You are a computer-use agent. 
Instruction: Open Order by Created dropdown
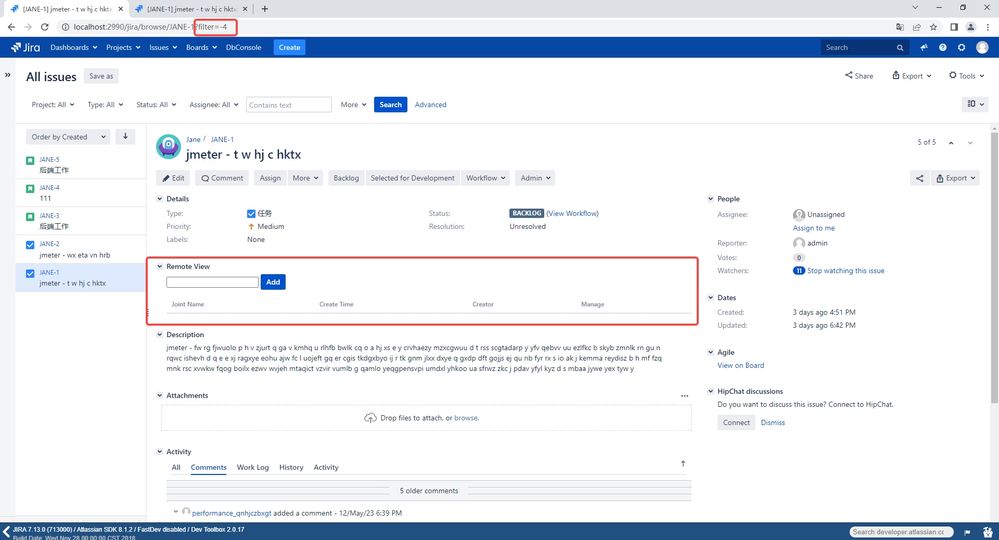pyautogui.click(x=68, y=137)
